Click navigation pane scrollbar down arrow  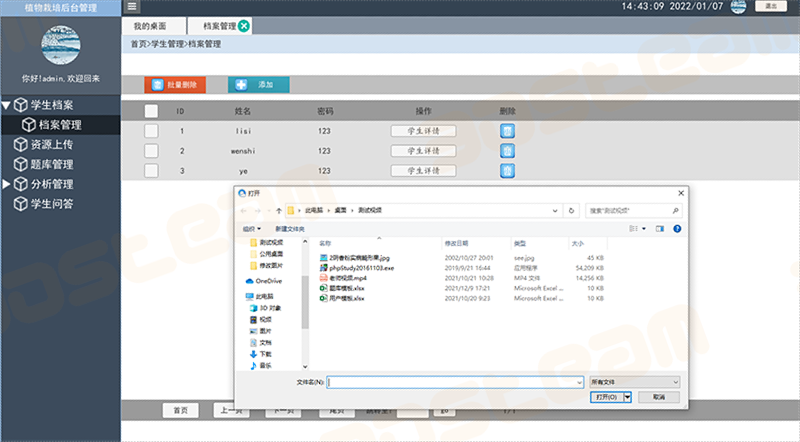(305, 366)
